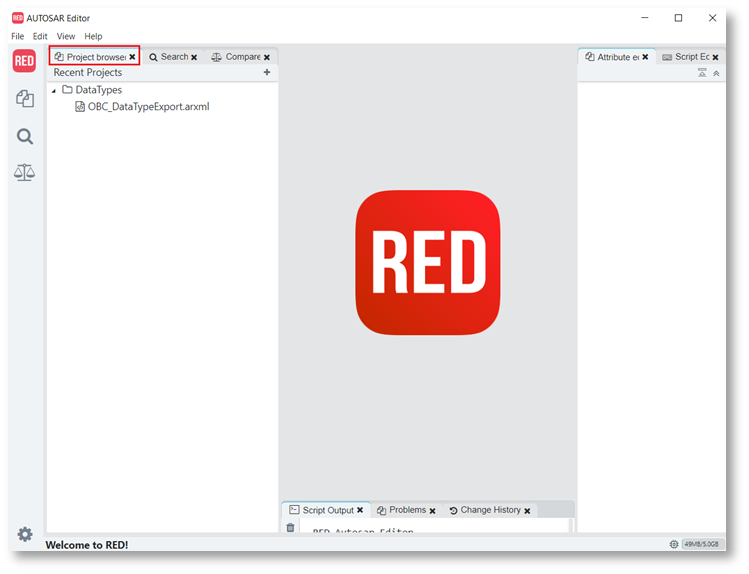Close the Script Editor tab
This screenshot has width=749, height=574.
[716, 57]
